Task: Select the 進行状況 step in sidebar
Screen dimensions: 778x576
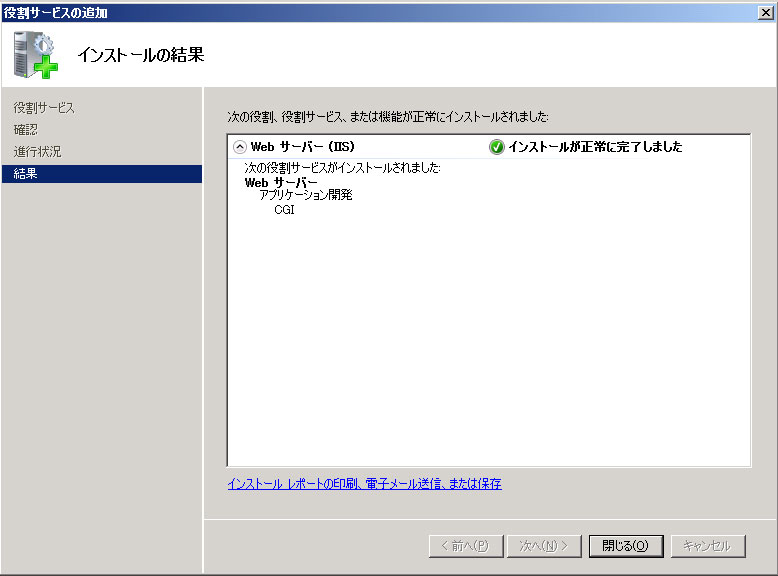Action: [38, 151]
